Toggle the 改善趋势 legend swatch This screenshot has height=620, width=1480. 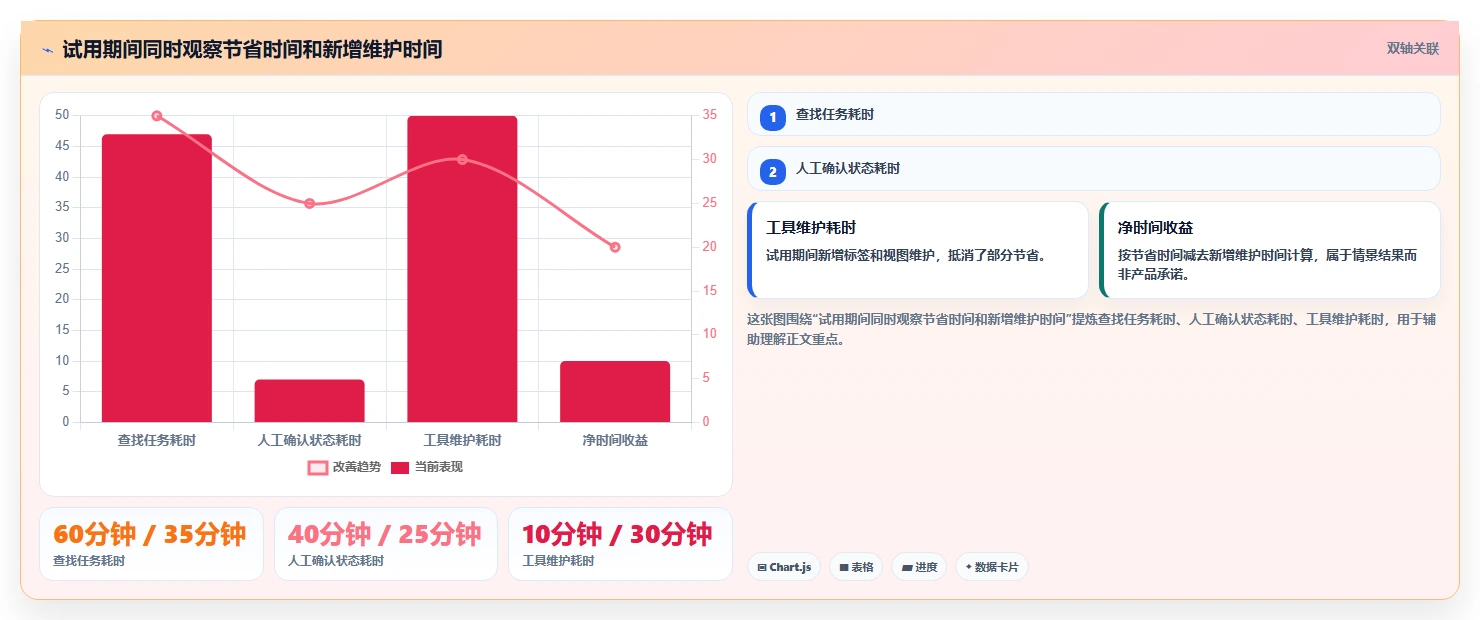(318, 467)
